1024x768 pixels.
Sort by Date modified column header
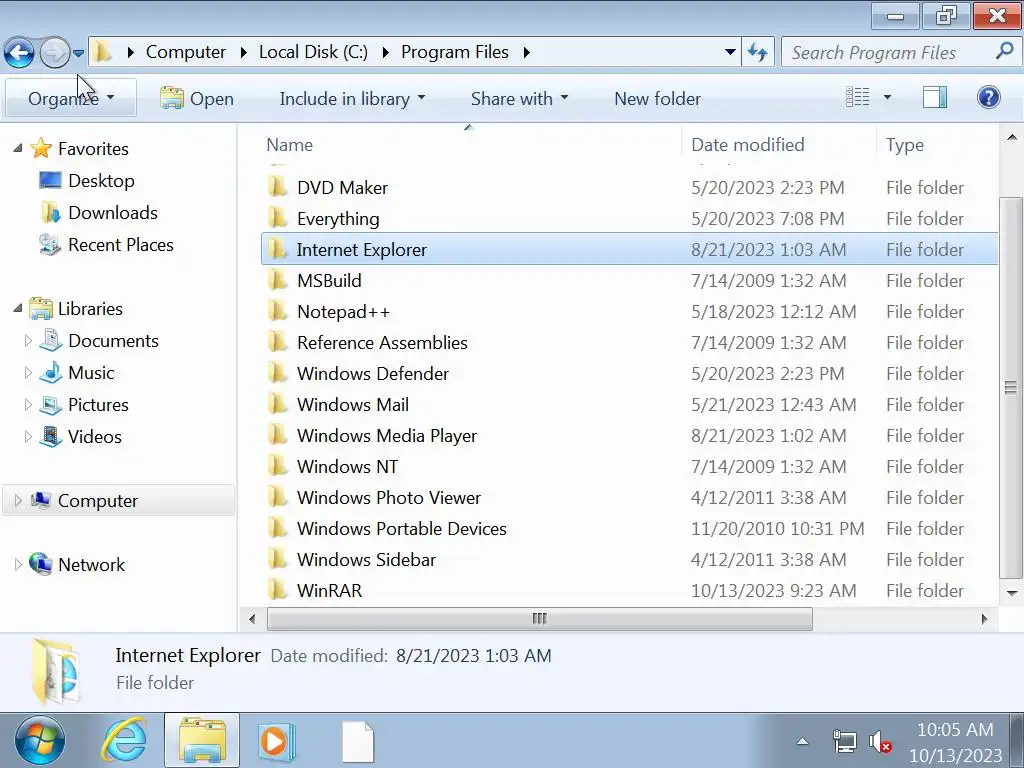point(748,145)
